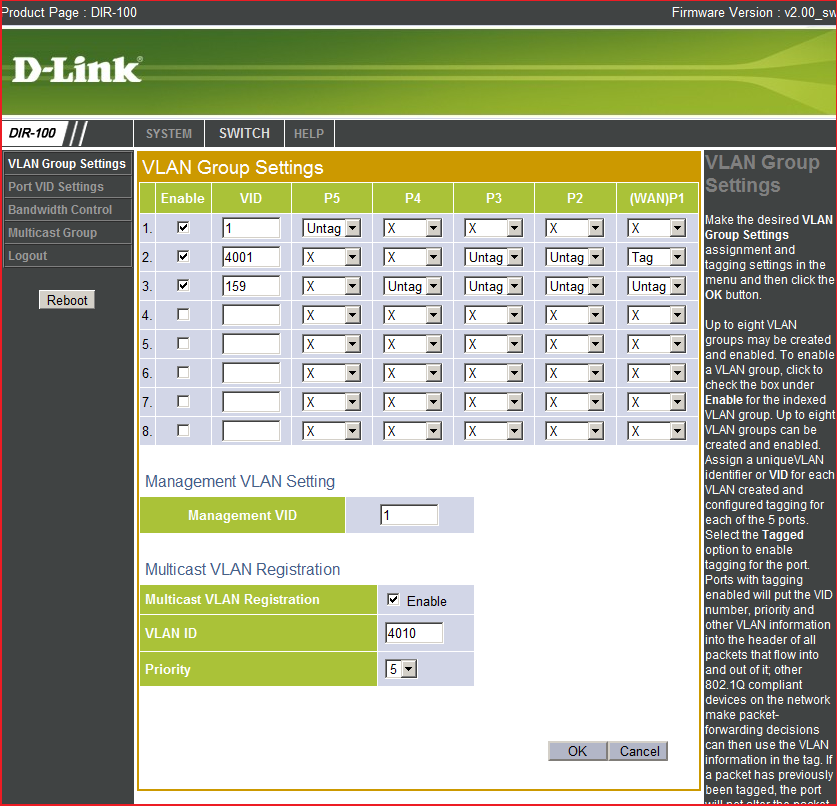837x806 pixels.
Task: Switch to the SYSTEM tab
Action: pos(169,133)
